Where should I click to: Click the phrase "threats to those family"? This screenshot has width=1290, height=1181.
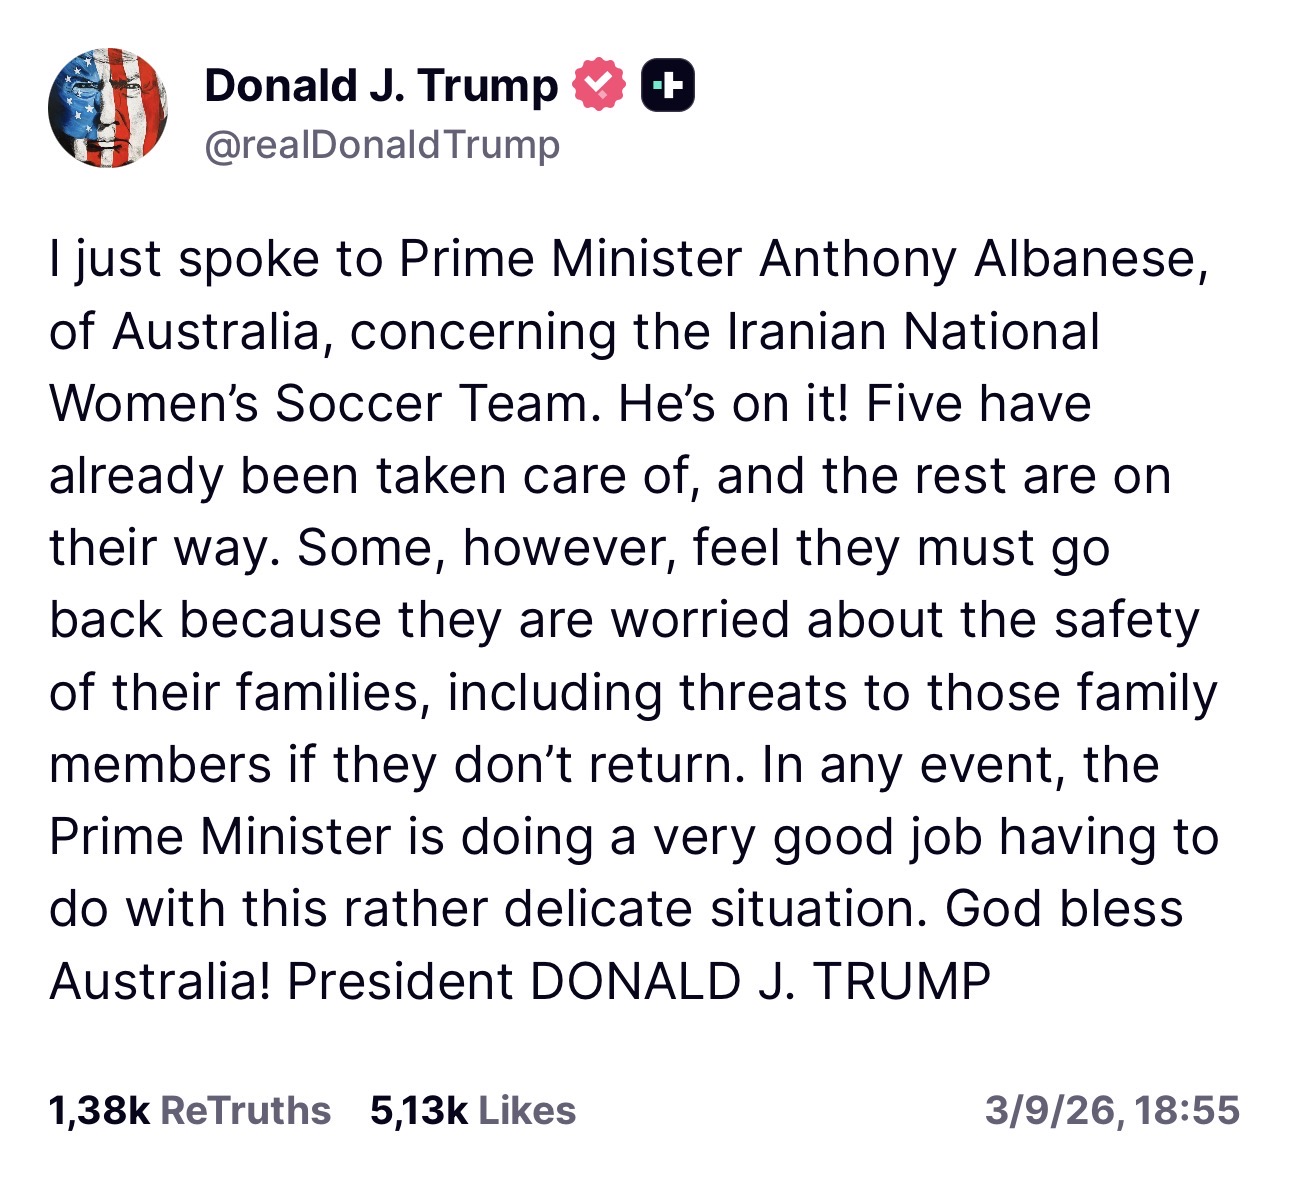(948, 693)
